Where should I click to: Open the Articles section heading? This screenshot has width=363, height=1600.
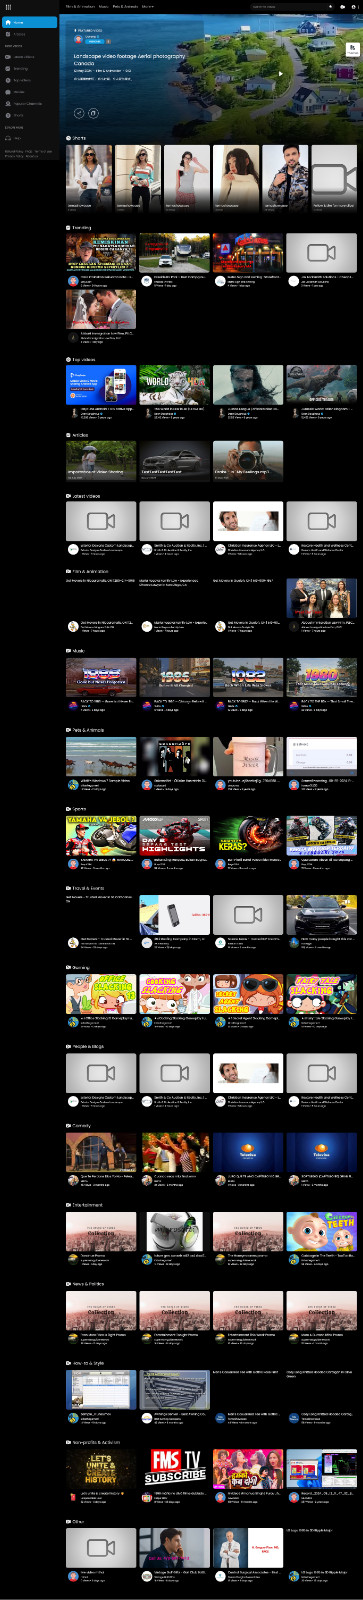(x=80, y=435)
